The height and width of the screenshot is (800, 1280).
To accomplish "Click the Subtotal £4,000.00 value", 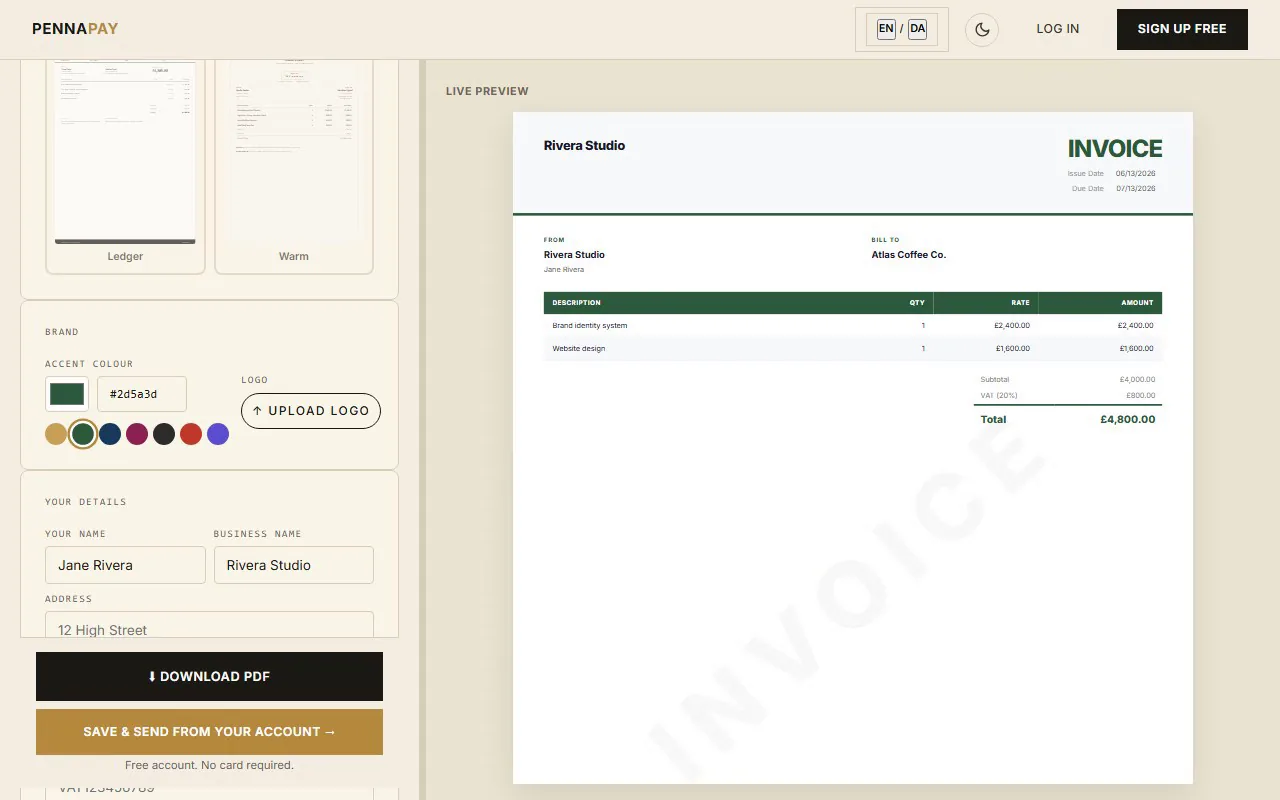I will [1138, 380].
